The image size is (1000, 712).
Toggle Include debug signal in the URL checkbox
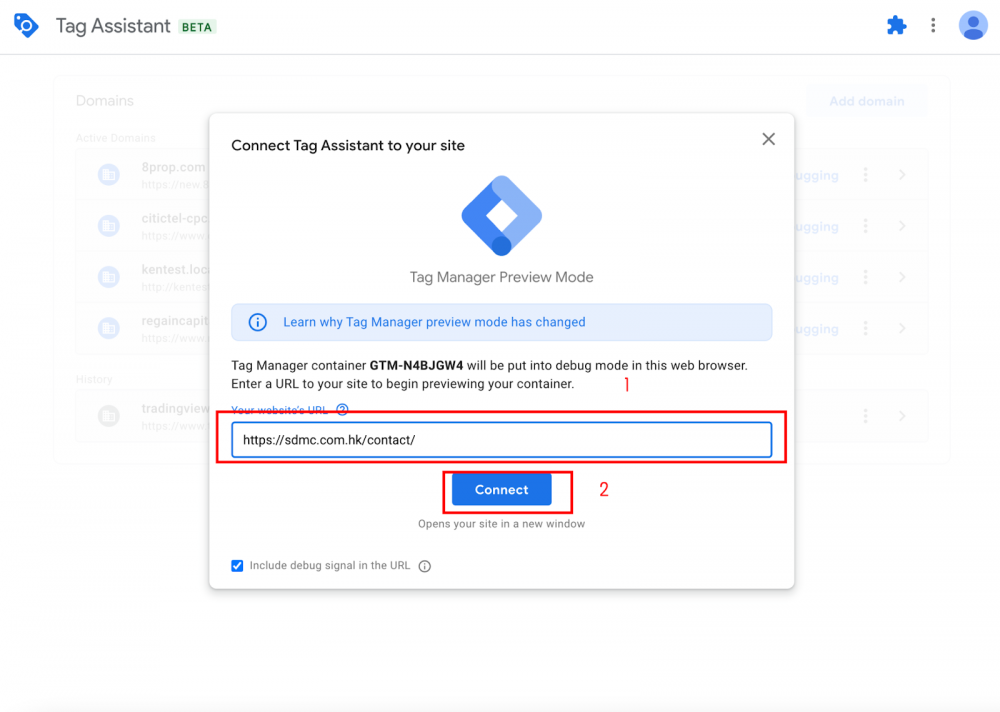(x=237, y=566)
